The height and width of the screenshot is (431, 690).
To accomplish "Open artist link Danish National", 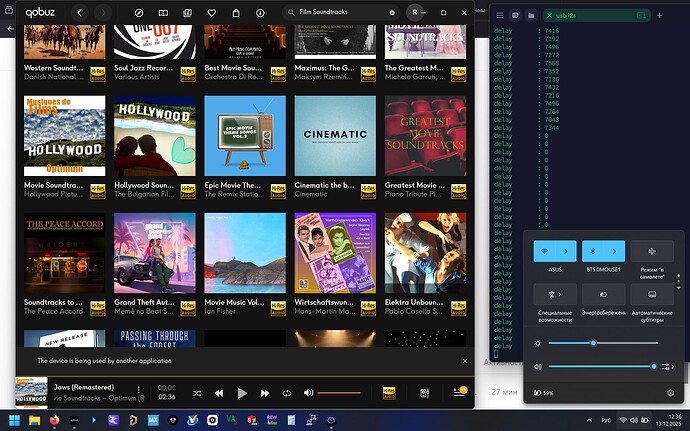I will [53, 77].
